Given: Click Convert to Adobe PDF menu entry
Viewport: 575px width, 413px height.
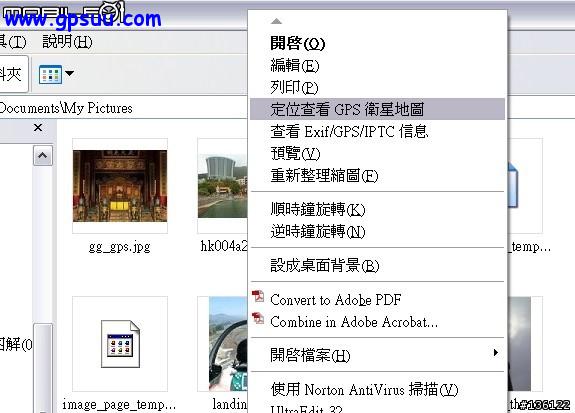Looking at the screenshot, I should tap(377, 300).
